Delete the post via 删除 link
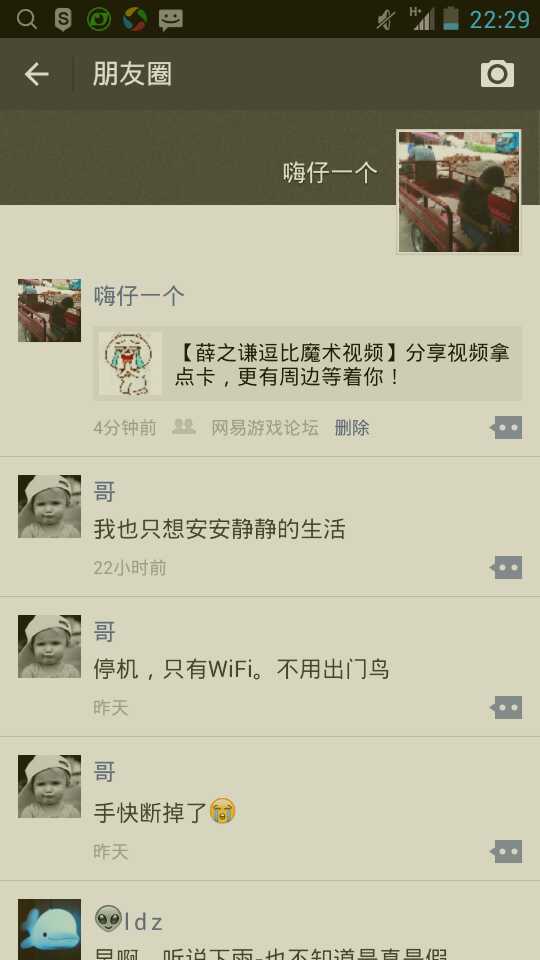 352,427
